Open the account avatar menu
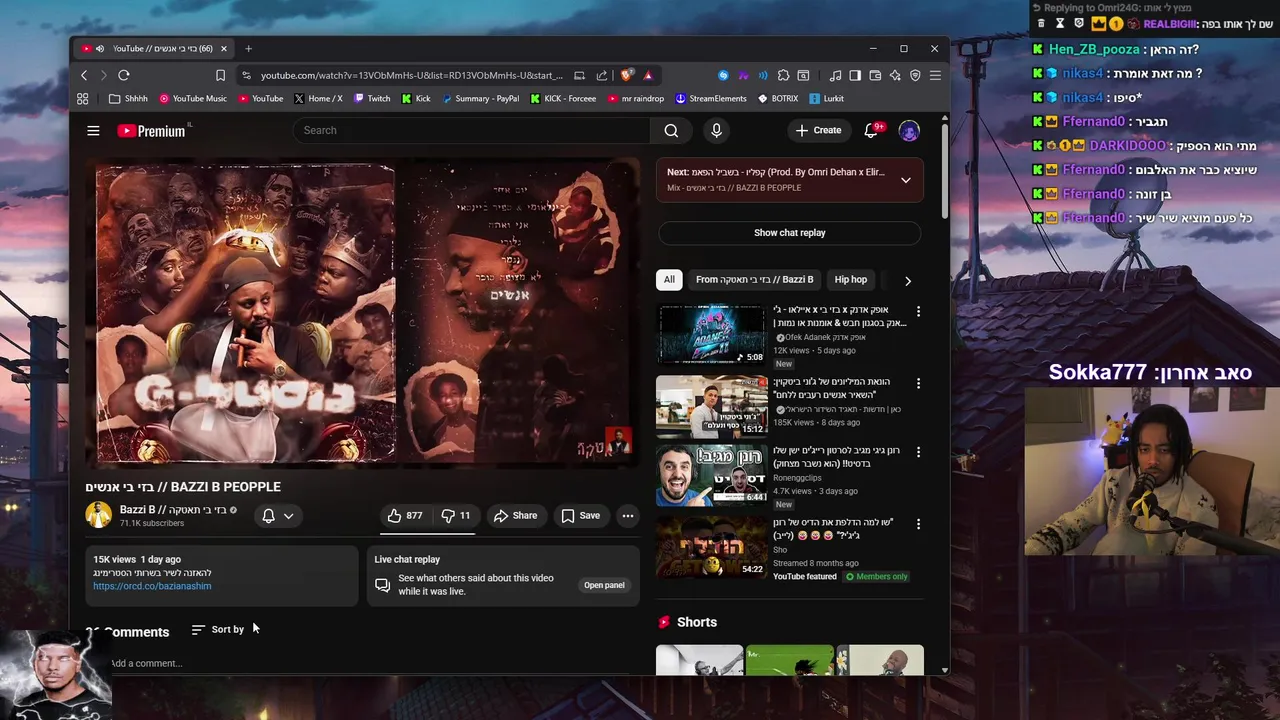1280x720 pixels. pos(909,131)
